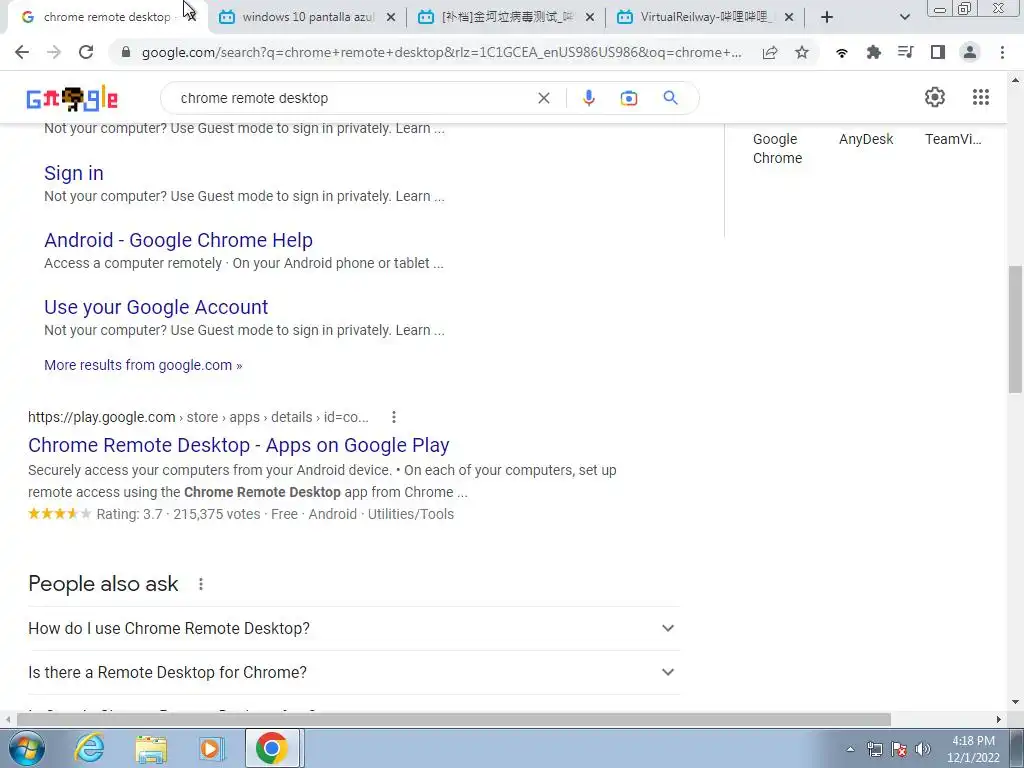Open the Wi-Fi extension icon
The image size is (1024, 768).
(x=842, y=53)
